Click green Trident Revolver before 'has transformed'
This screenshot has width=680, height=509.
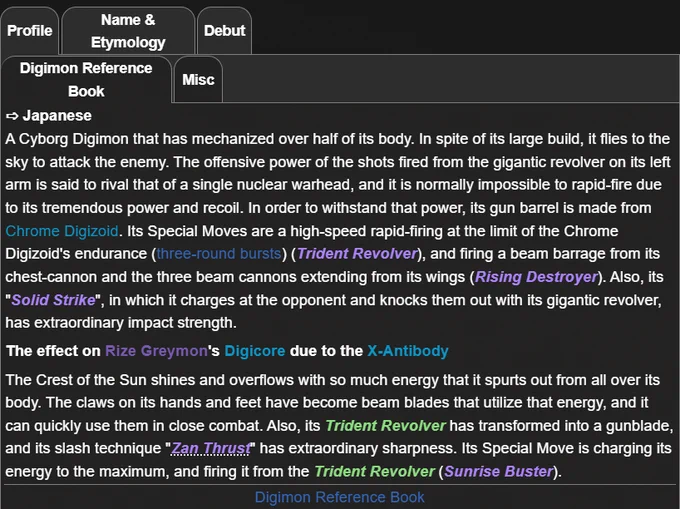pos(385,426)
